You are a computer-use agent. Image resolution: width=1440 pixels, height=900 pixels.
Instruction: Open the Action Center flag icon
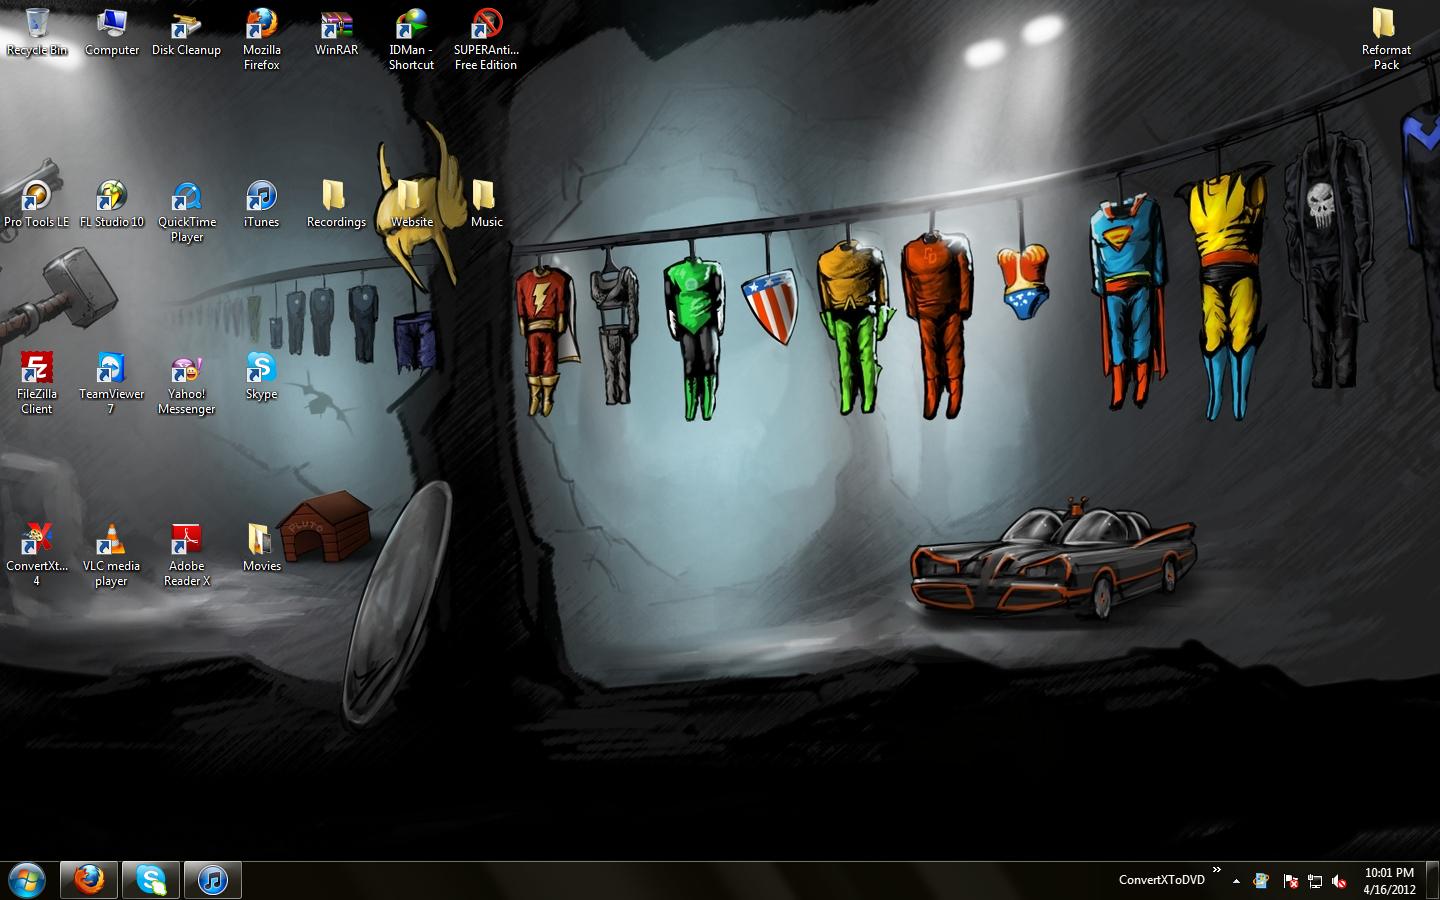(1290, 881)
